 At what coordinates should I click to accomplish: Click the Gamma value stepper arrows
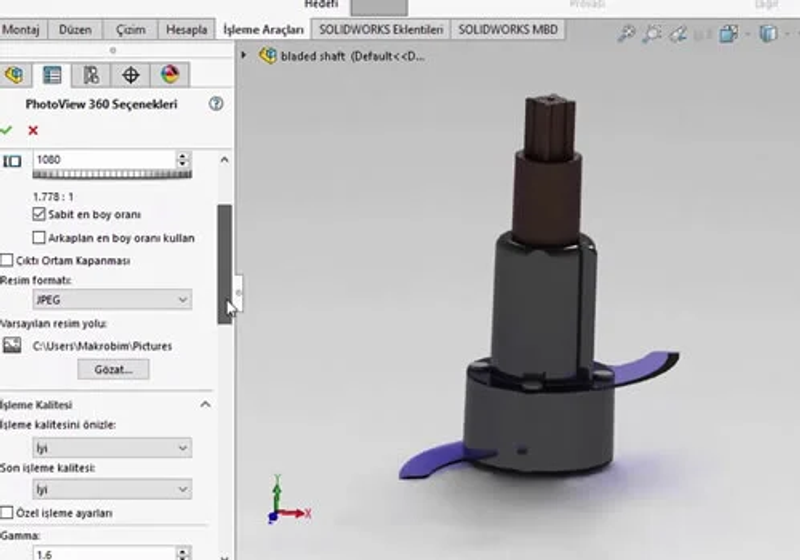click(x=183, y=553)
